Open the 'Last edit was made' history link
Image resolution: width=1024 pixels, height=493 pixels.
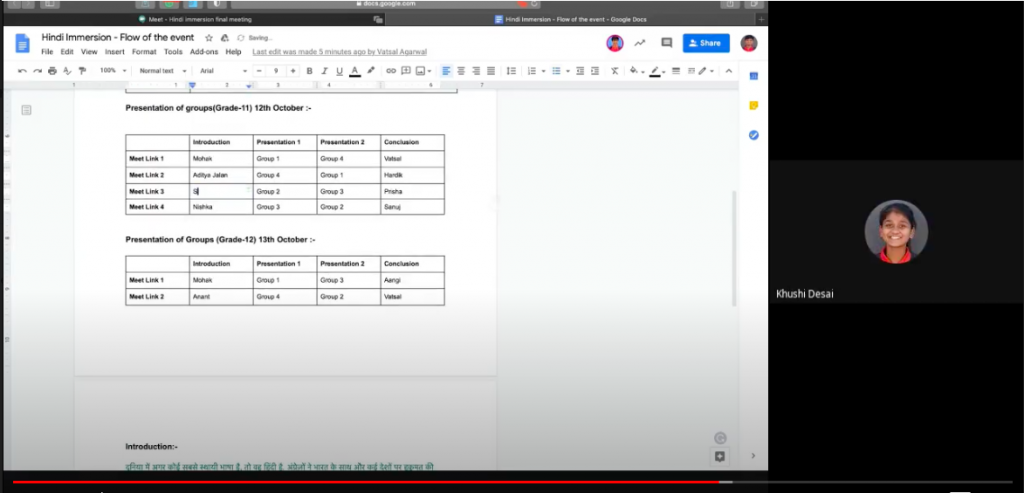coord(340,52)
